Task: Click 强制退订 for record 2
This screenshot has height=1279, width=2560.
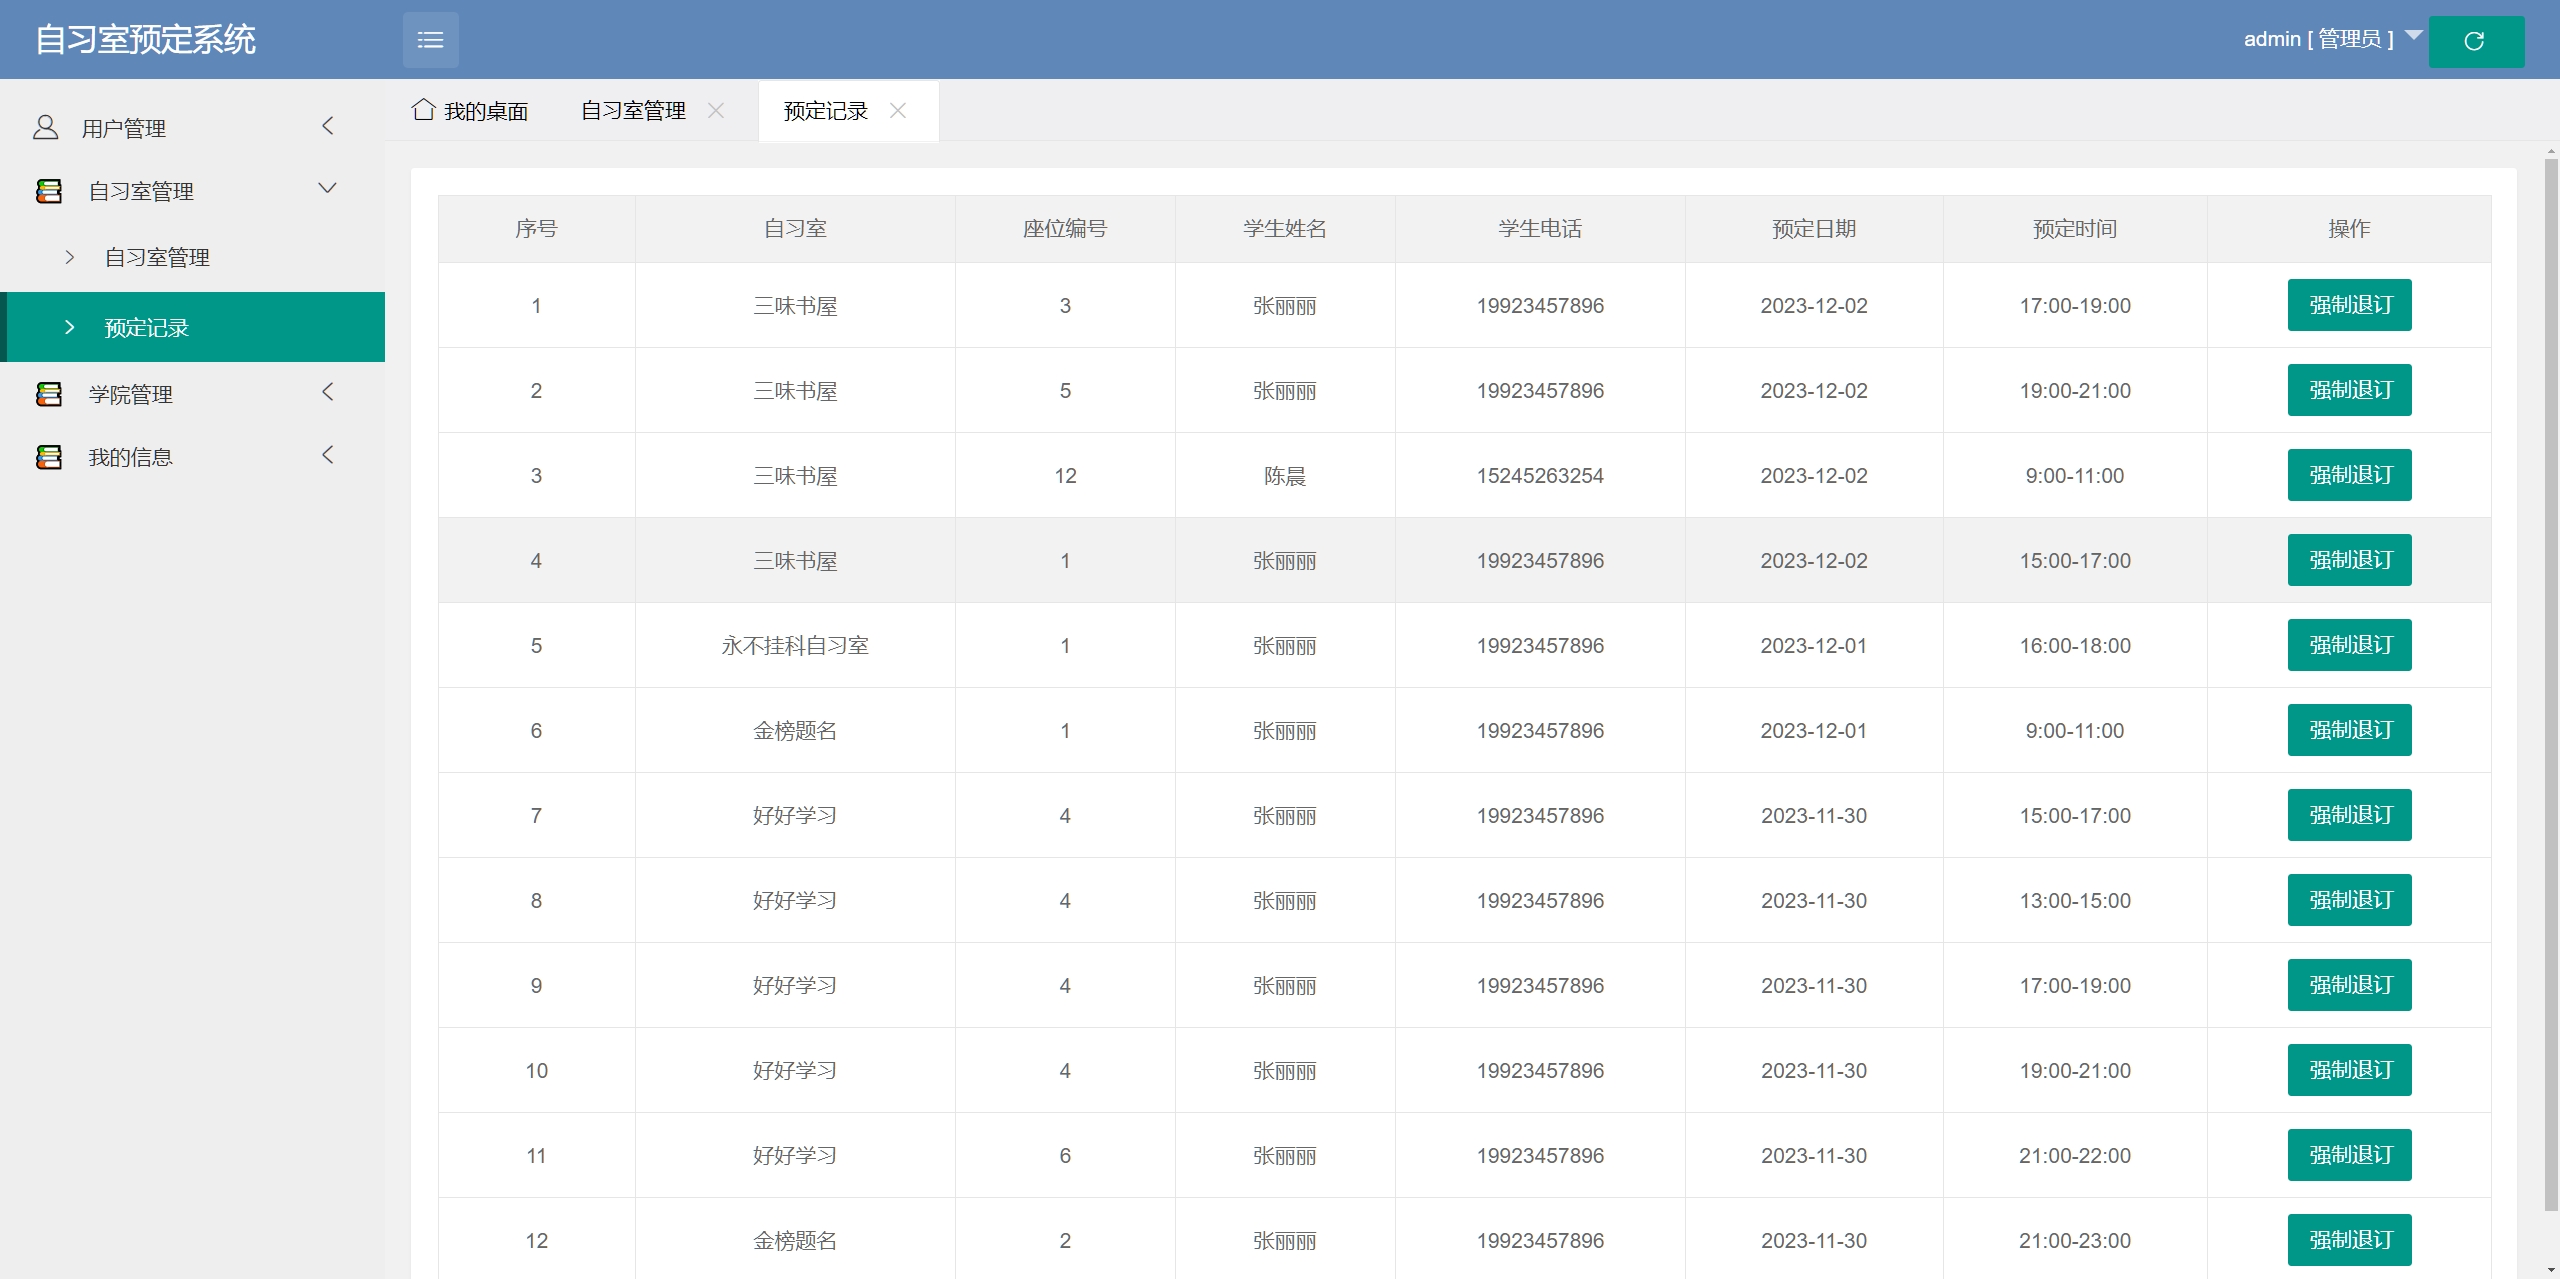Action: point(2349,390)
